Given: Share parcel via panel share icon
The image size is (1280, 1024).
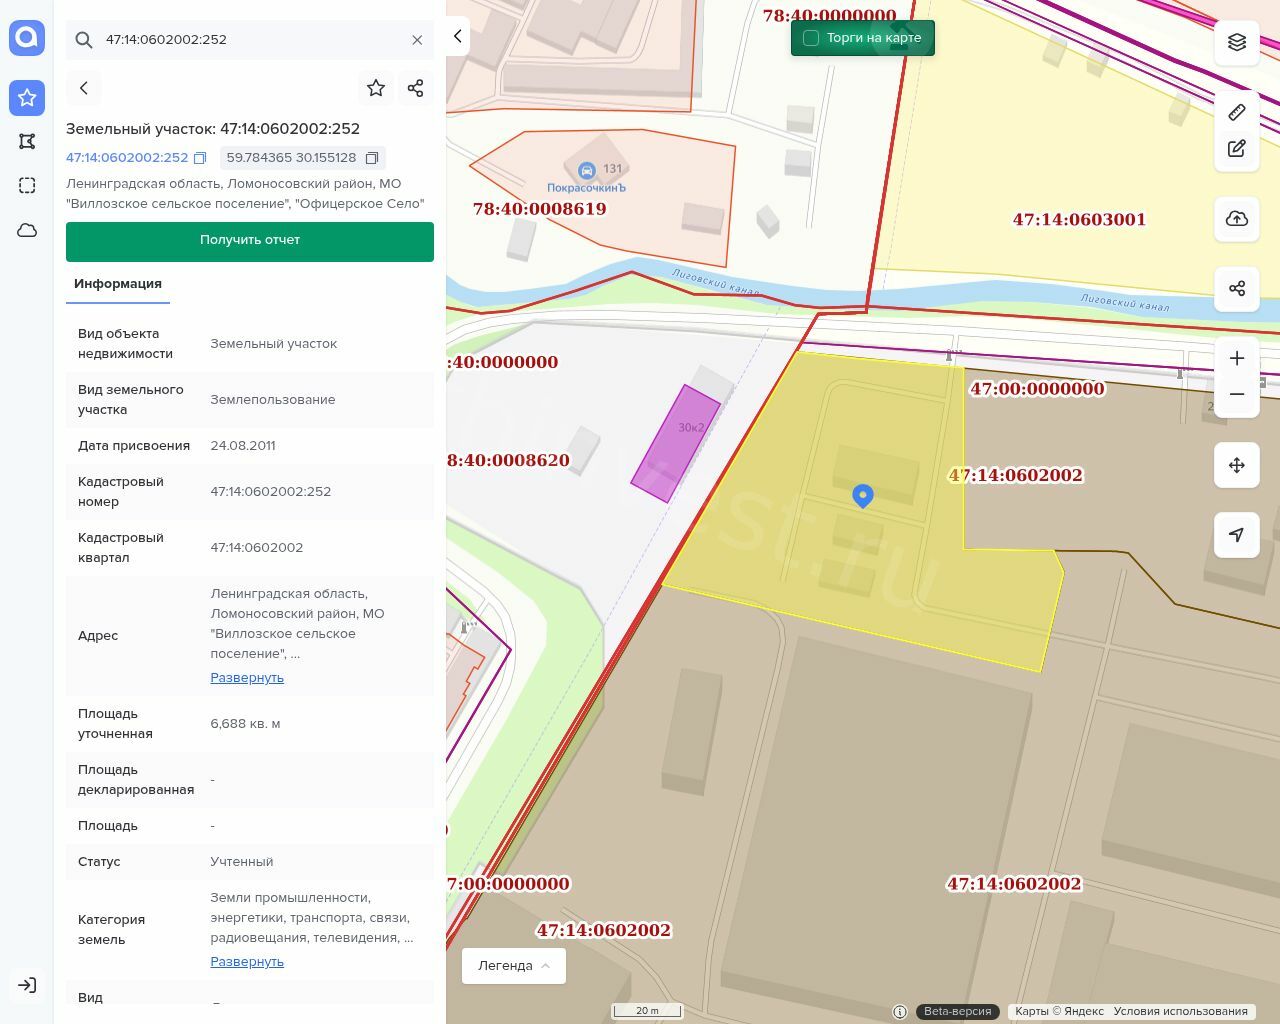Looking at the screenshot, I should coord(416,88).
